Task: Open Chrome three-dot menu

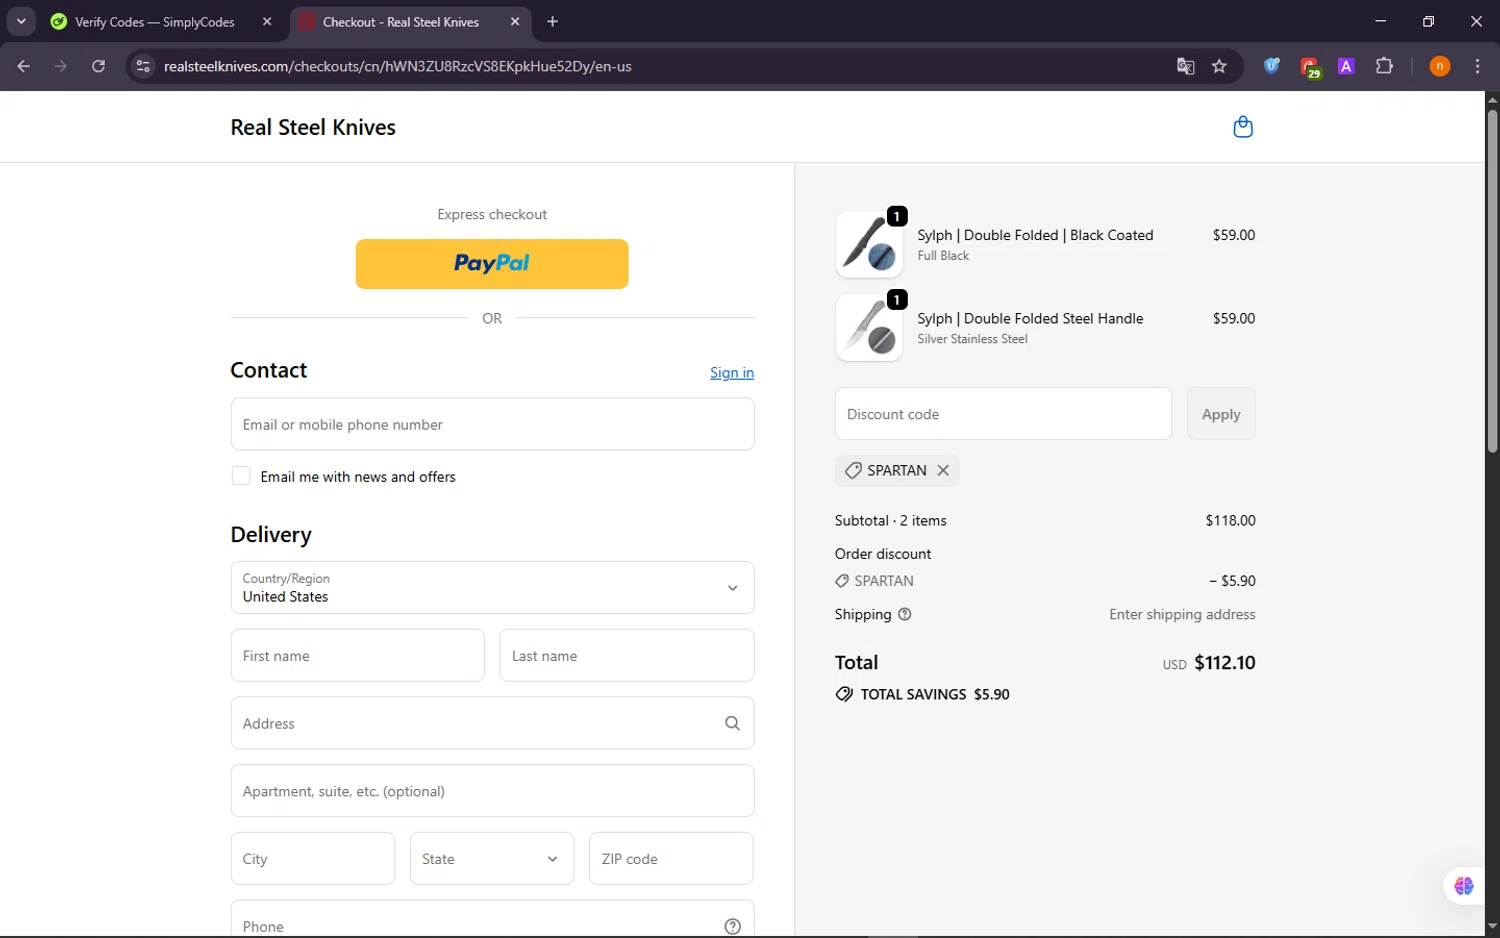Action: pyautogui.click(x=1477, y=66)
